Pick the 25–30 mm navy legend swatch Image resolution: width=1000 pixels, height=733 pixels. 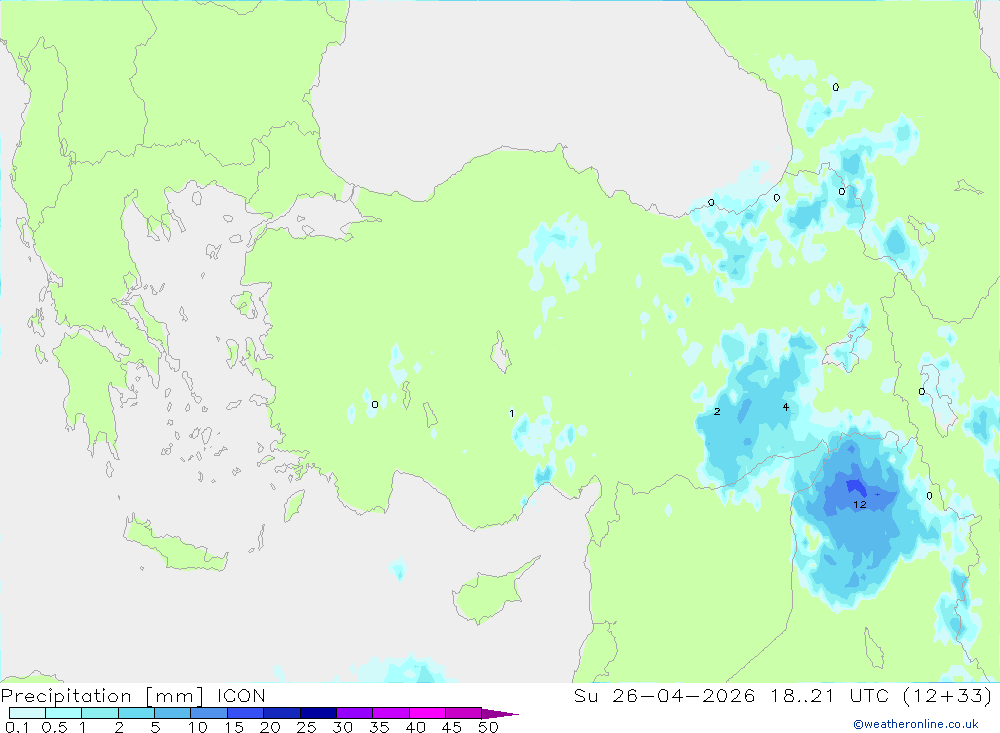[x=318, y=713]
